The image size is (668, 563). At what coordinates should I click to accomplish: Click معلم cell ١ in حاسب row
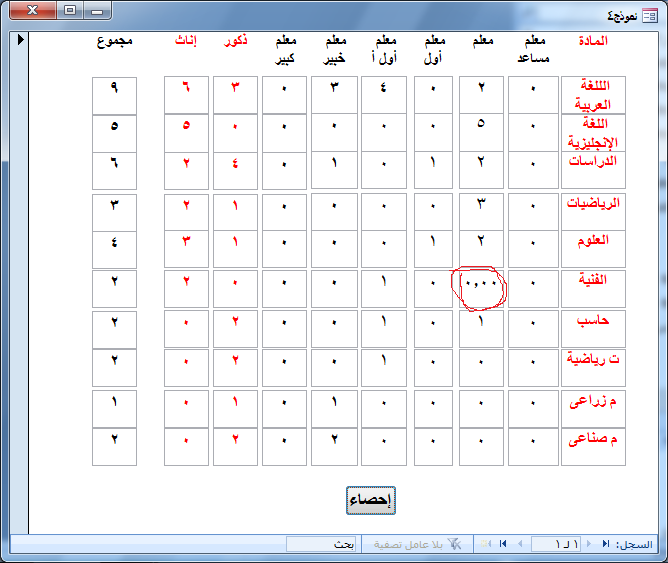481,329
